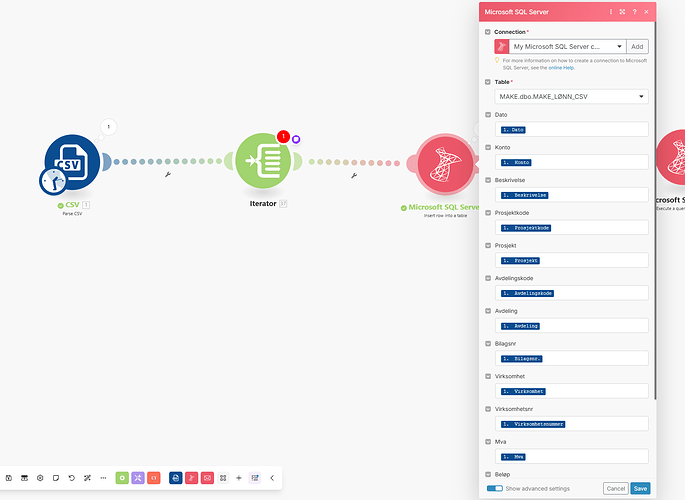Click the wrench between CSV and Iterator
685x500 pixels.
[x=168, y=175]
